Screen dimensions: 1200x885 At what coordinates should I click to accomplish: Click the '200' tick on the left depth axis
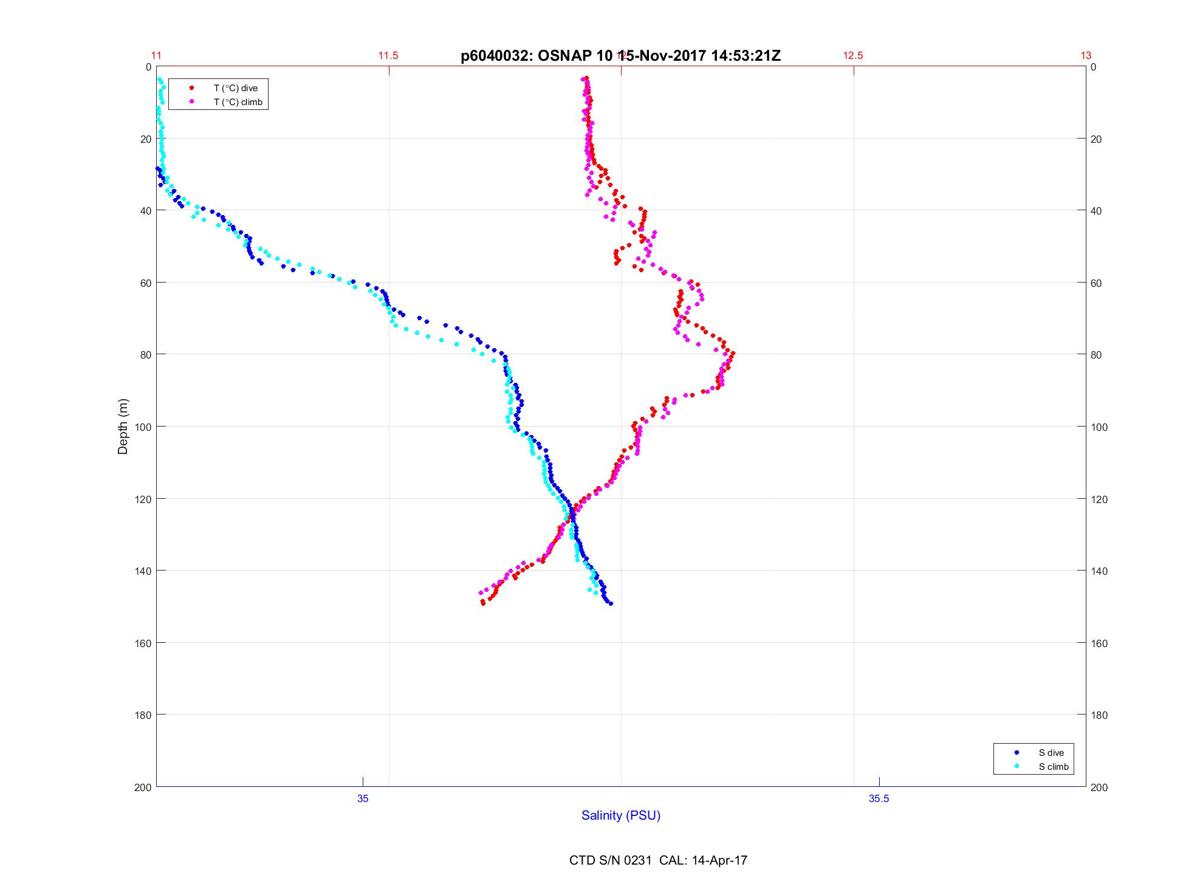pyautogui.click(x=142, y=787)
